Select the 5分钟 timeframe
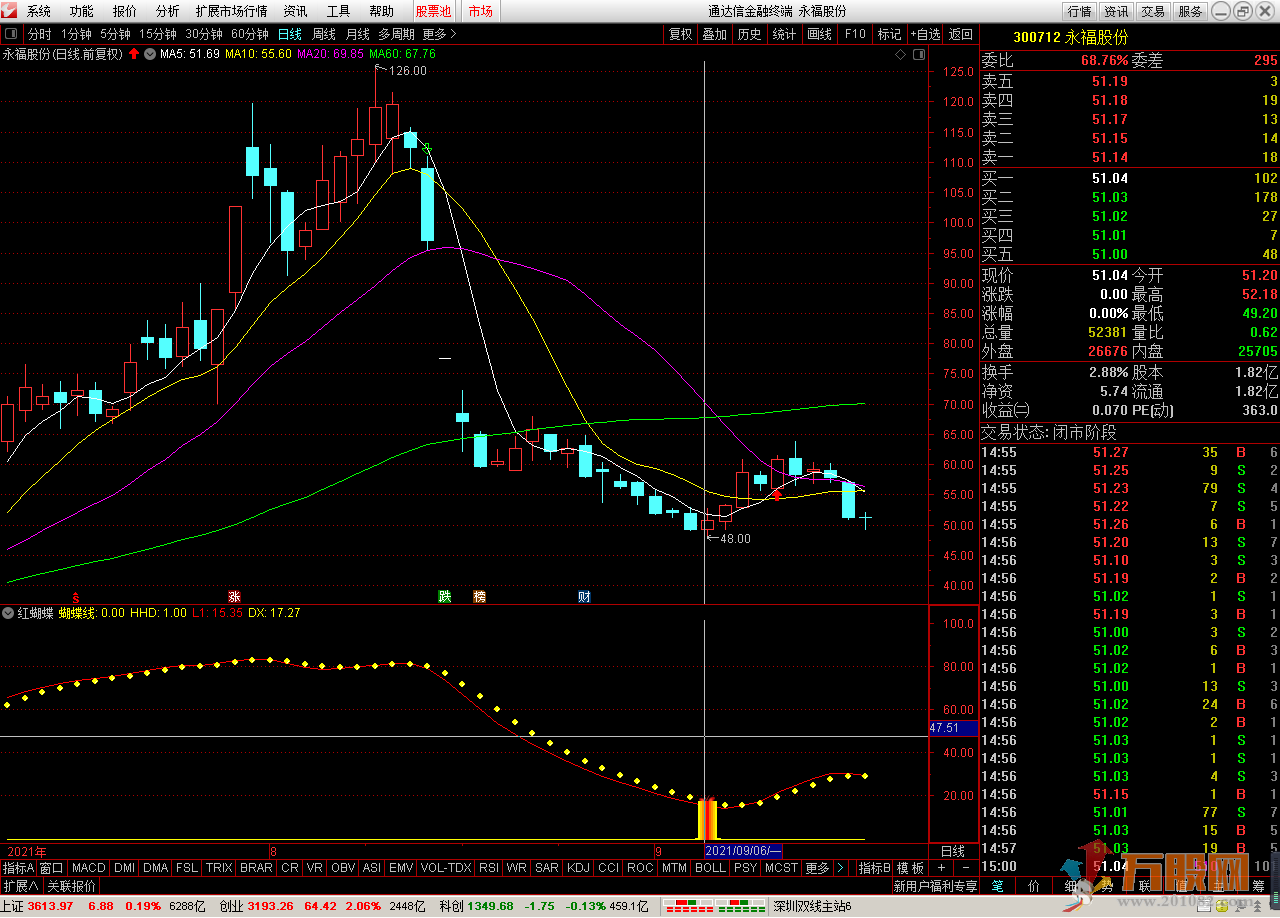Image resolution: width=1280 pixels, height=918 pixels. (116, 34)
